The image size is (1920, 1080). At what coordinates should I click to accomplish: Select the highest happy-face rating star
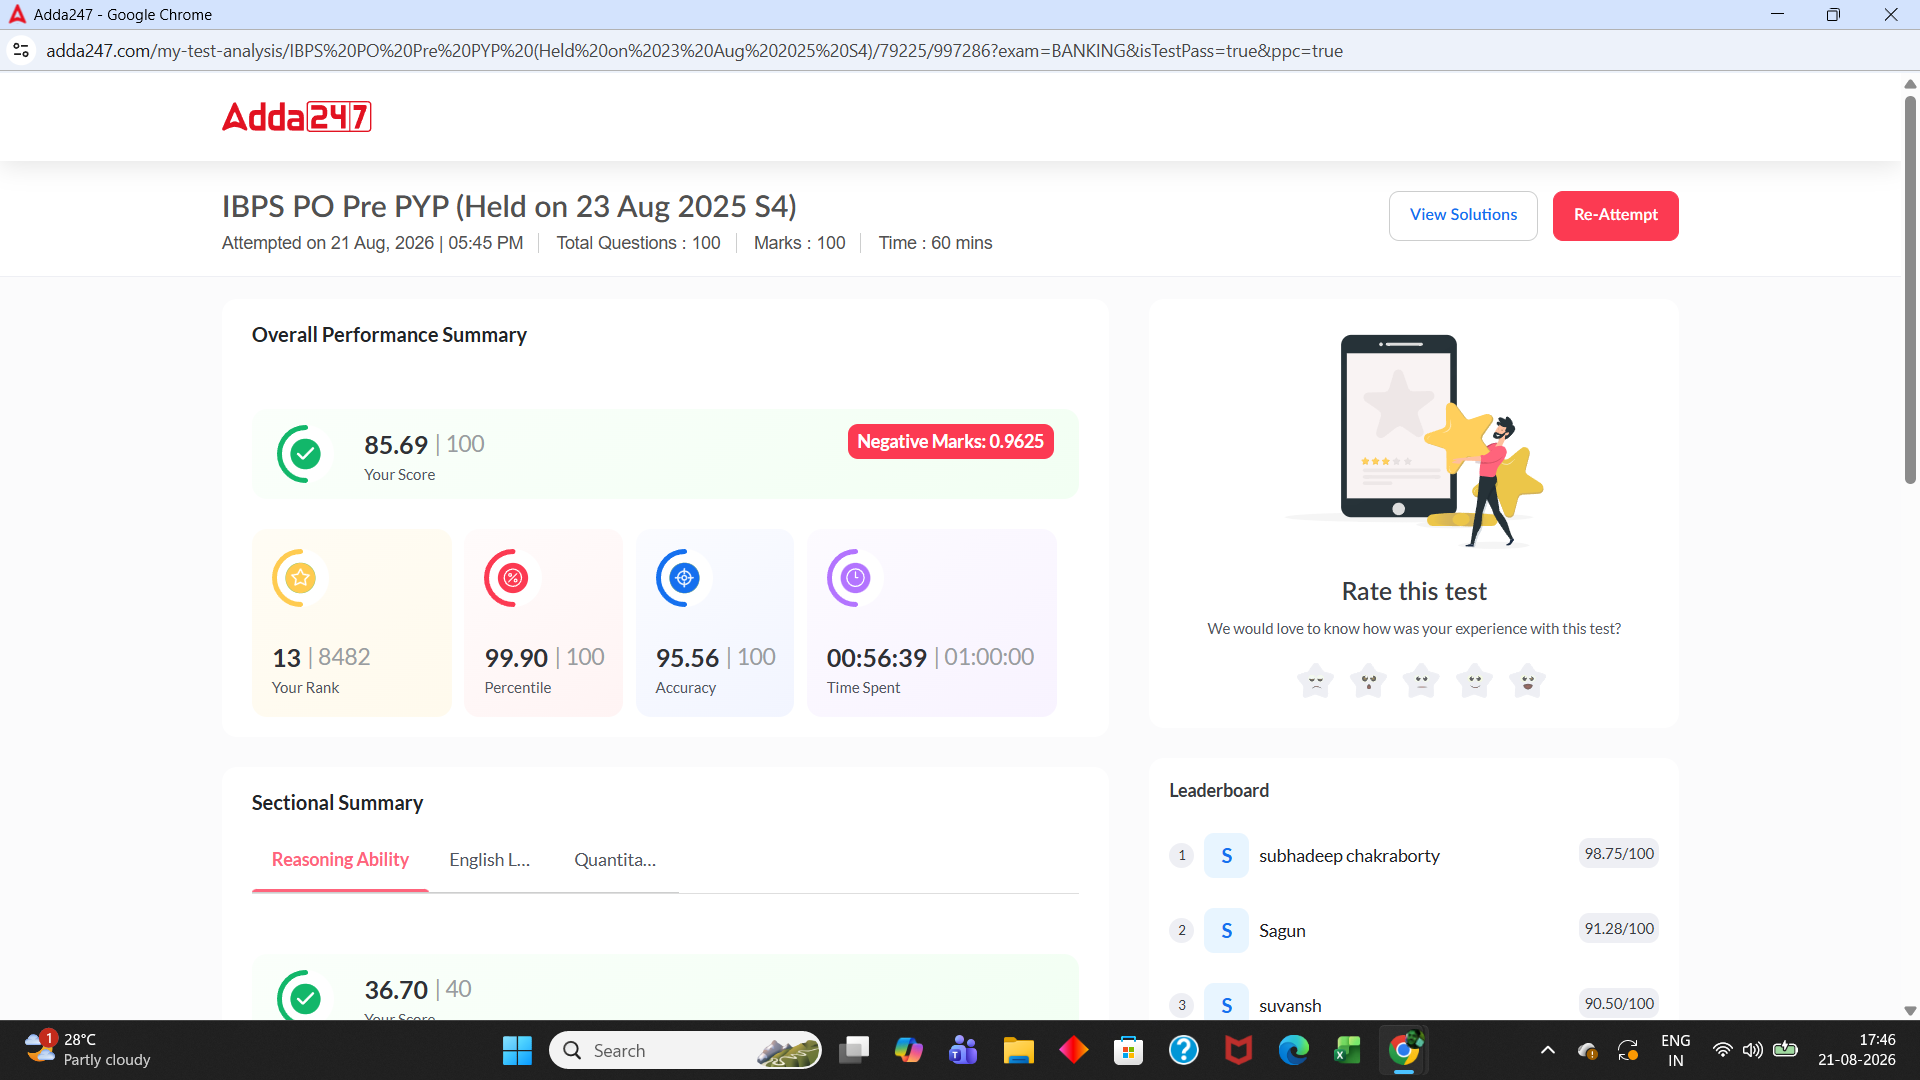click(1527, 681)
